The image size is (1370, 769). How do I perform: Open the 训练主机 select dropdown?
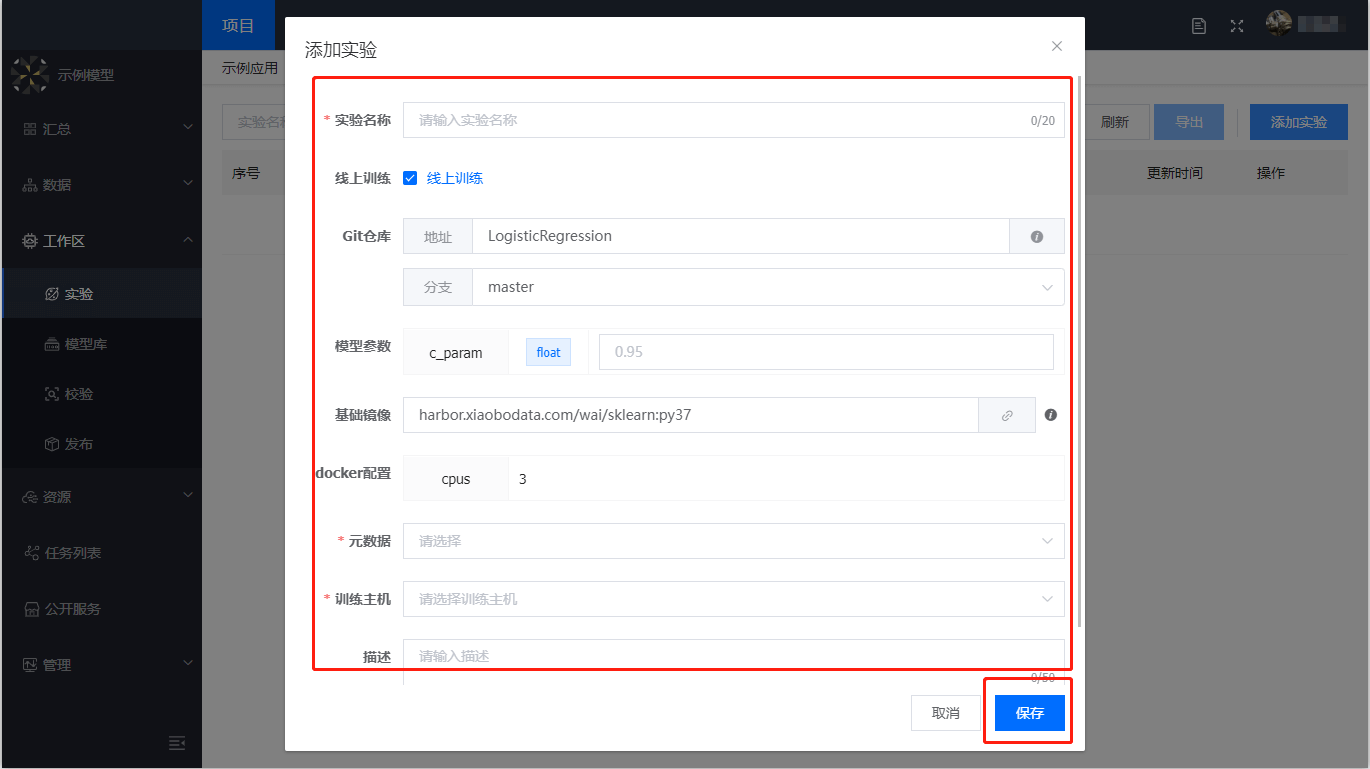pyautogui.click(x=734, y=599)
